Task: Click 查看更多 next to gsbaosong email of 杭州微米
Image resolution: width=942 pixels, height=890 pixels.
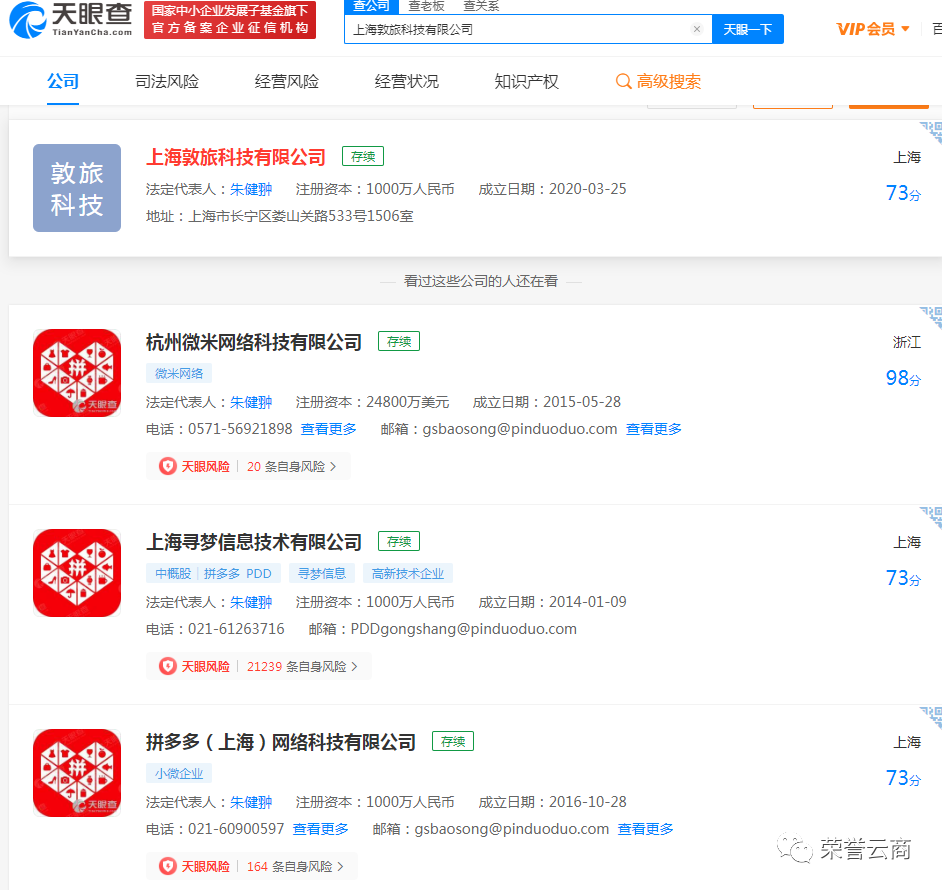Action: click(654, 429)
